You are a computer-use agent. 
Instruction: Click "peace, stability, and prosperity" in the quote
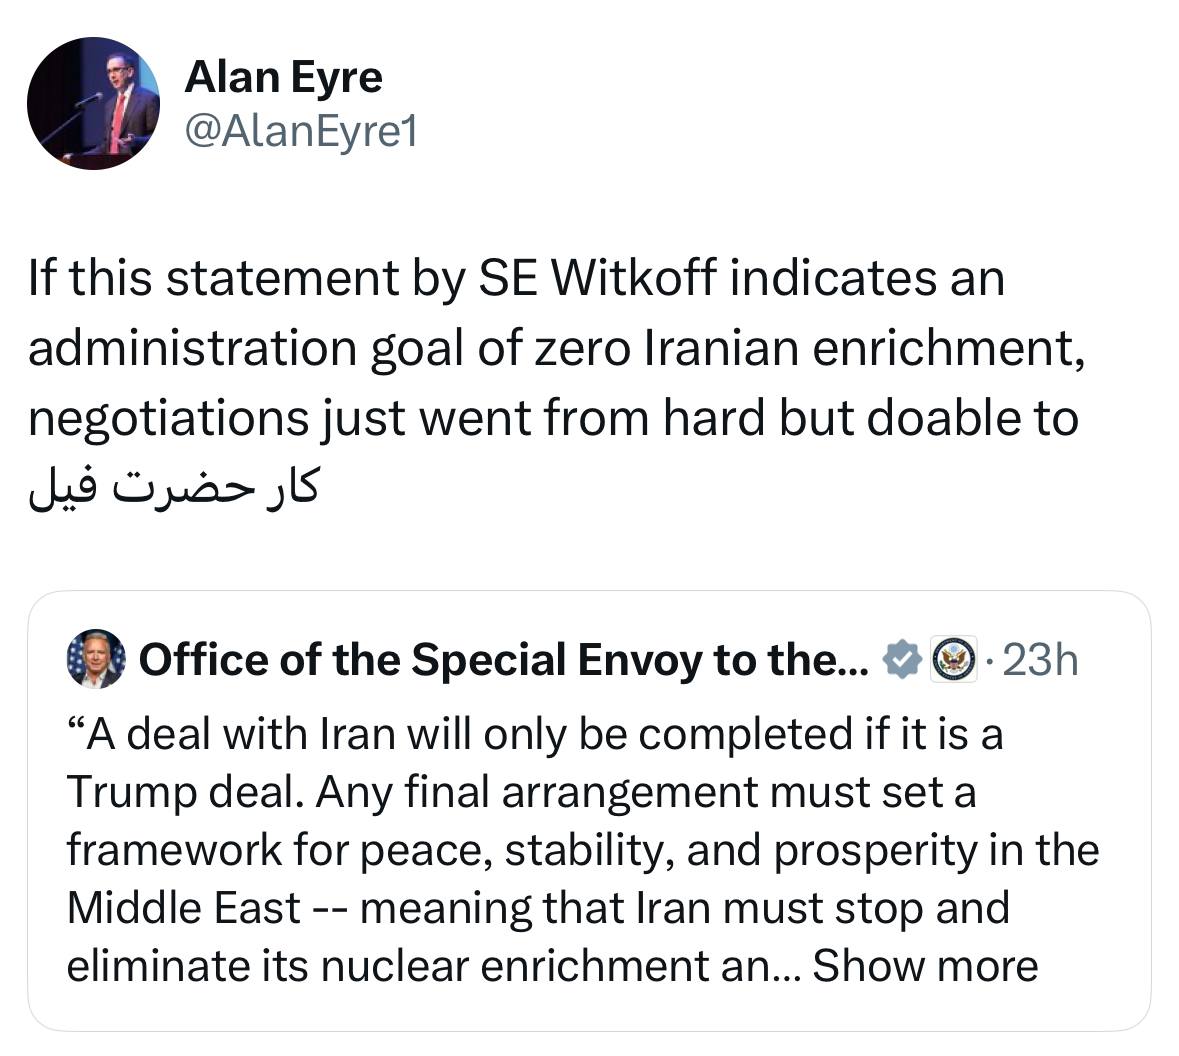(651, 850)
